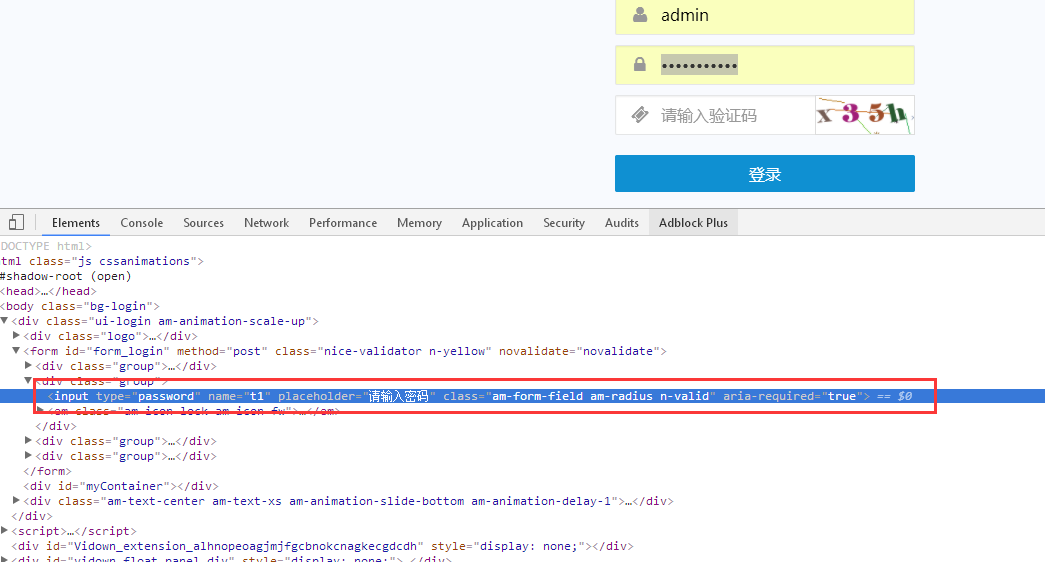Open the Elements tab
The image size is (1045, 562).
tap(76, 223)
